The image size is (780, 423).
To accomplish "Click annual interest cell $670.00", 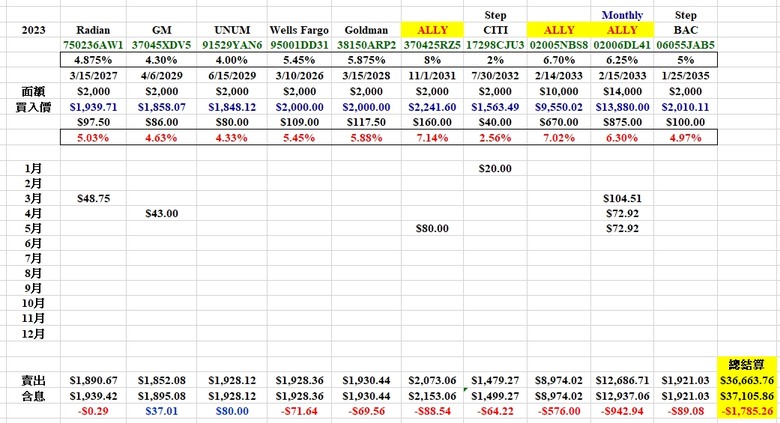I will (x=559, y=122).
